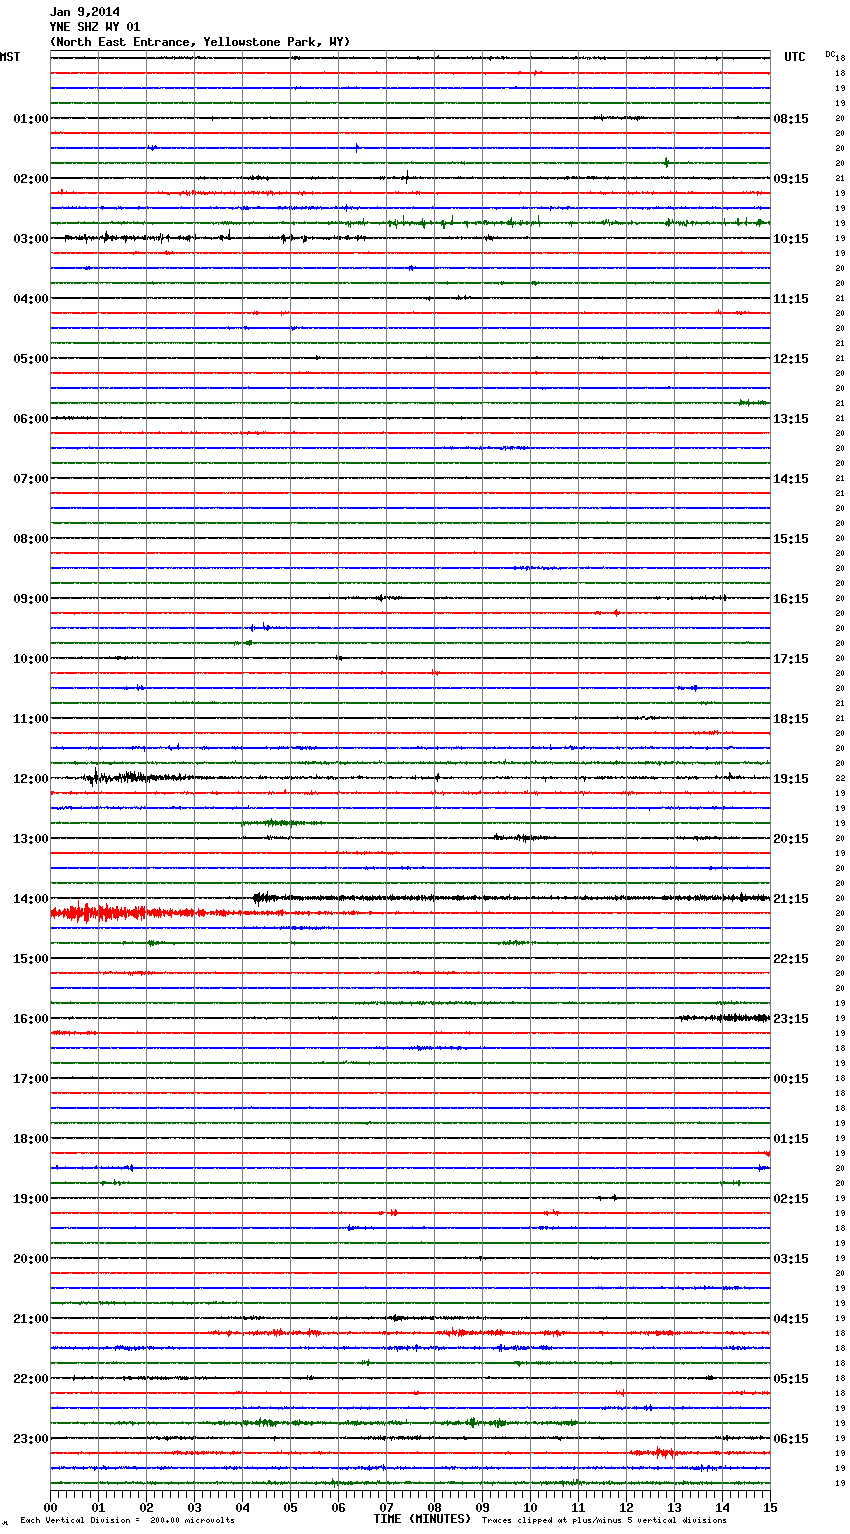The width and height of the screenshot is (850, 1534).
Task: Click the 00:15 UTC time label
Action: coord(791,1079)
